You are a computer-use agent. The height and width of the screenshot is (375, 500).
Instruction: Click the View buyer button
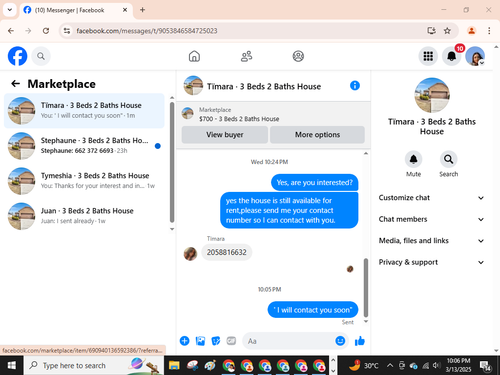[x=225, y=135]
